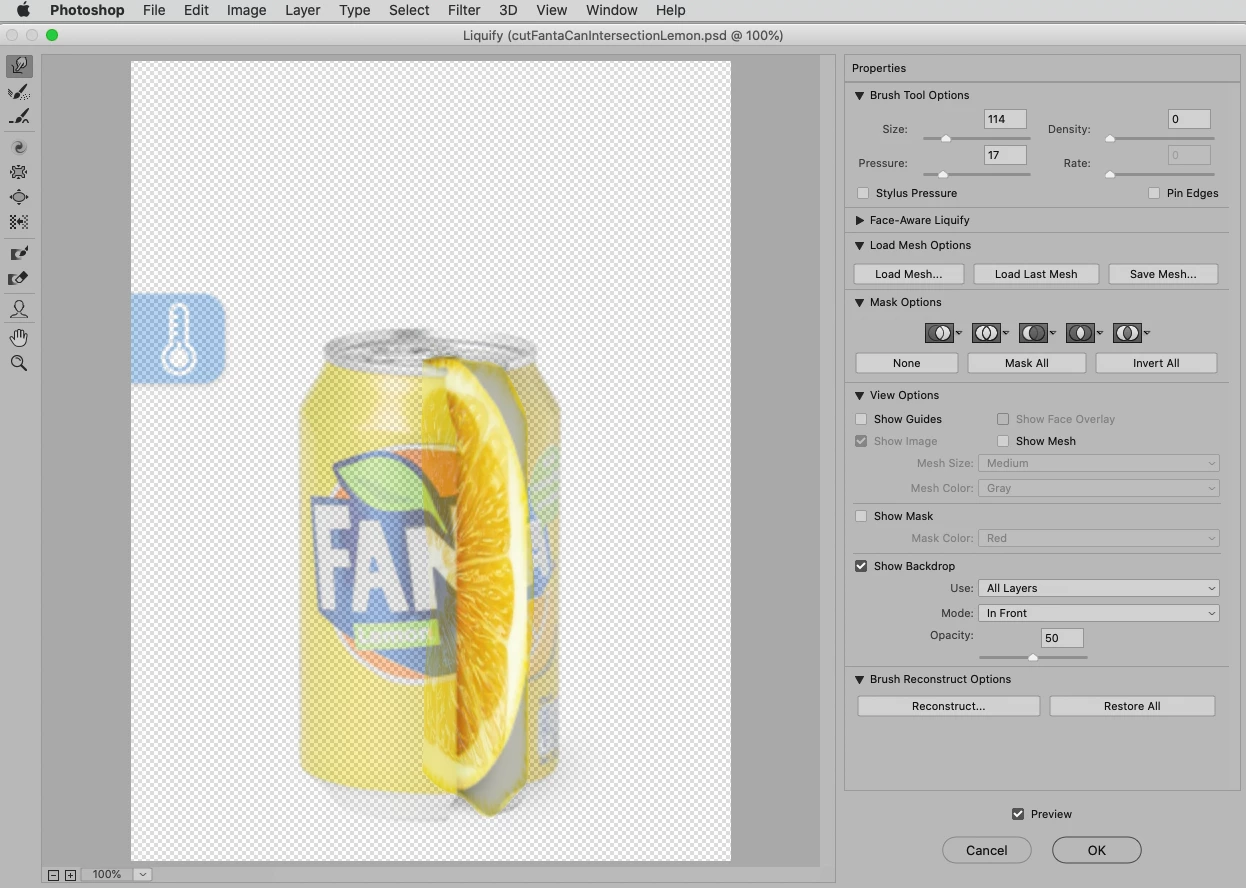Screen dimensions: 1246x888
Task: Open the Layer menu
Action: point(302,10)
